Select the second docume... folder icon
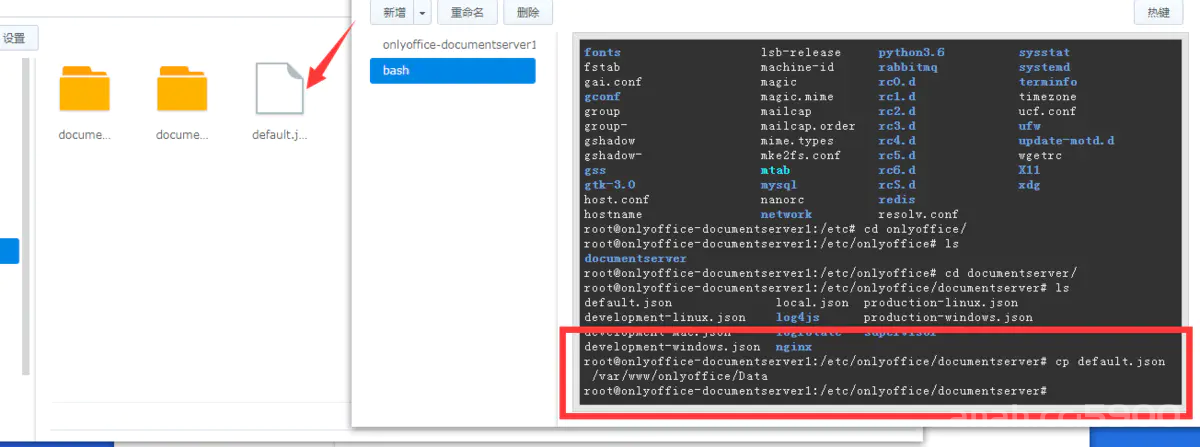Viewport: 1200px width, 447px height. coord(182,88)
